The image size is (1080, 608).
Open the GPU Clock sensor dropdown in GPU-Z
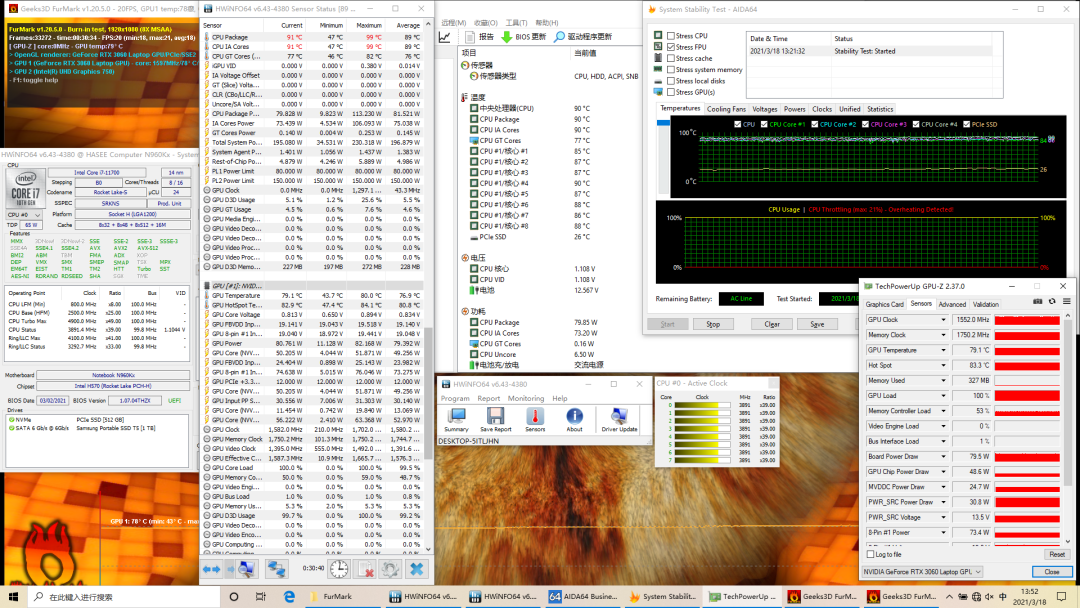coord(942,320)
